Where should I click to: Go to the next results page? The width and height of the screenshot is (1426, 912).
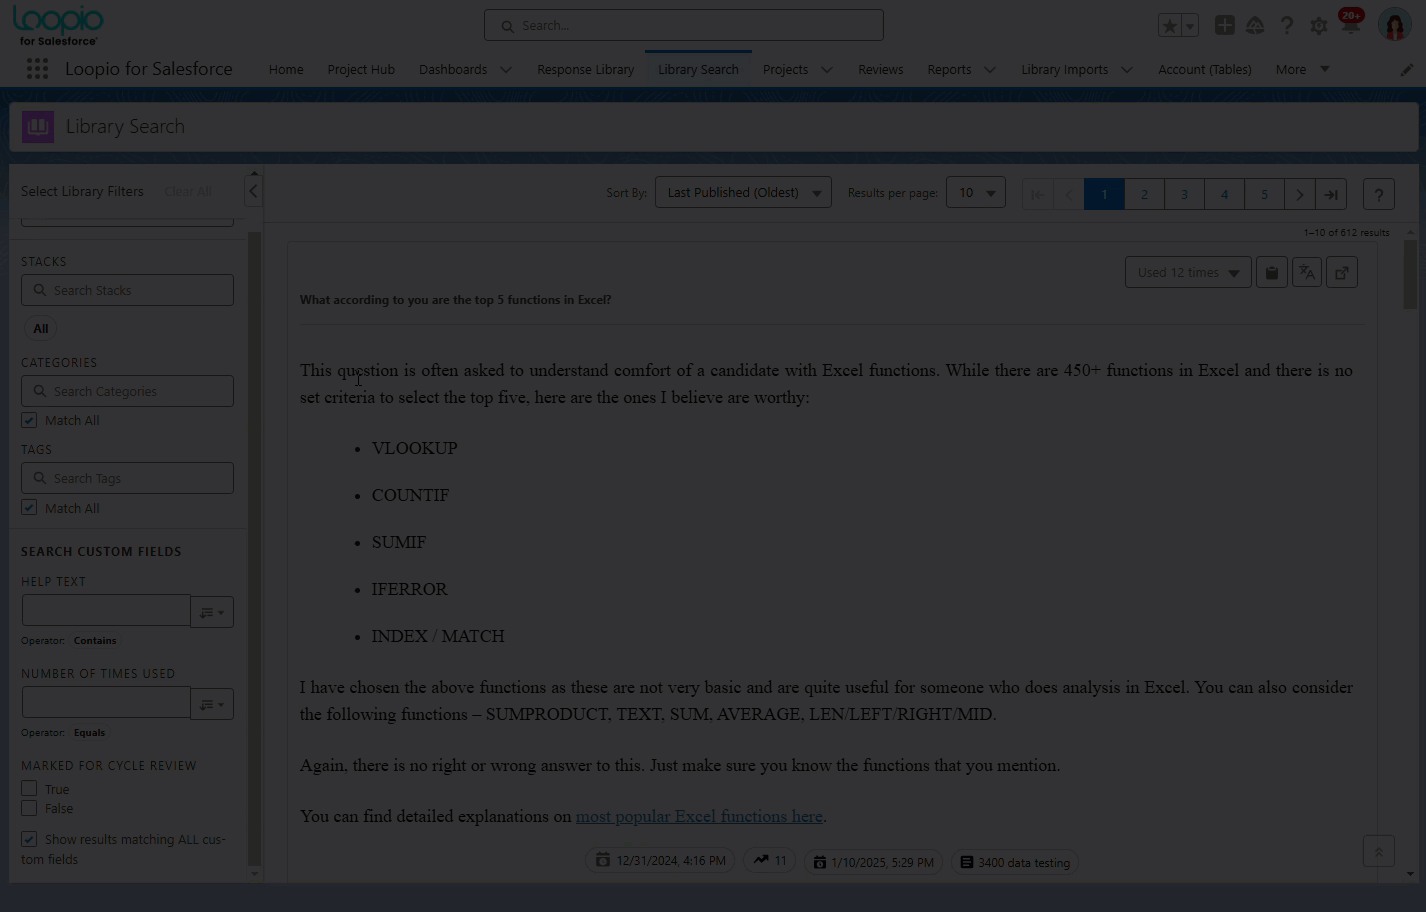(1300, 194)
